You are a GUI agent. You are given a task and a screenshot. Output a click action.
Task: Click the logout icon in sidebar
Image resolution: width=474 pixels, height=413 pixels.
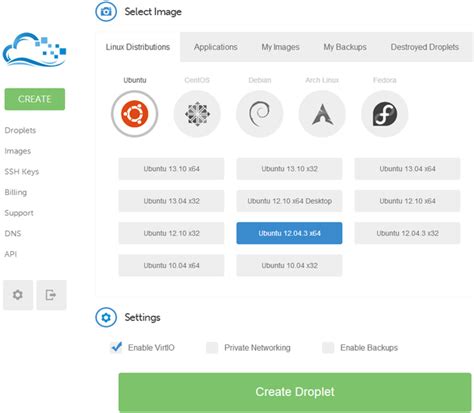51,295
